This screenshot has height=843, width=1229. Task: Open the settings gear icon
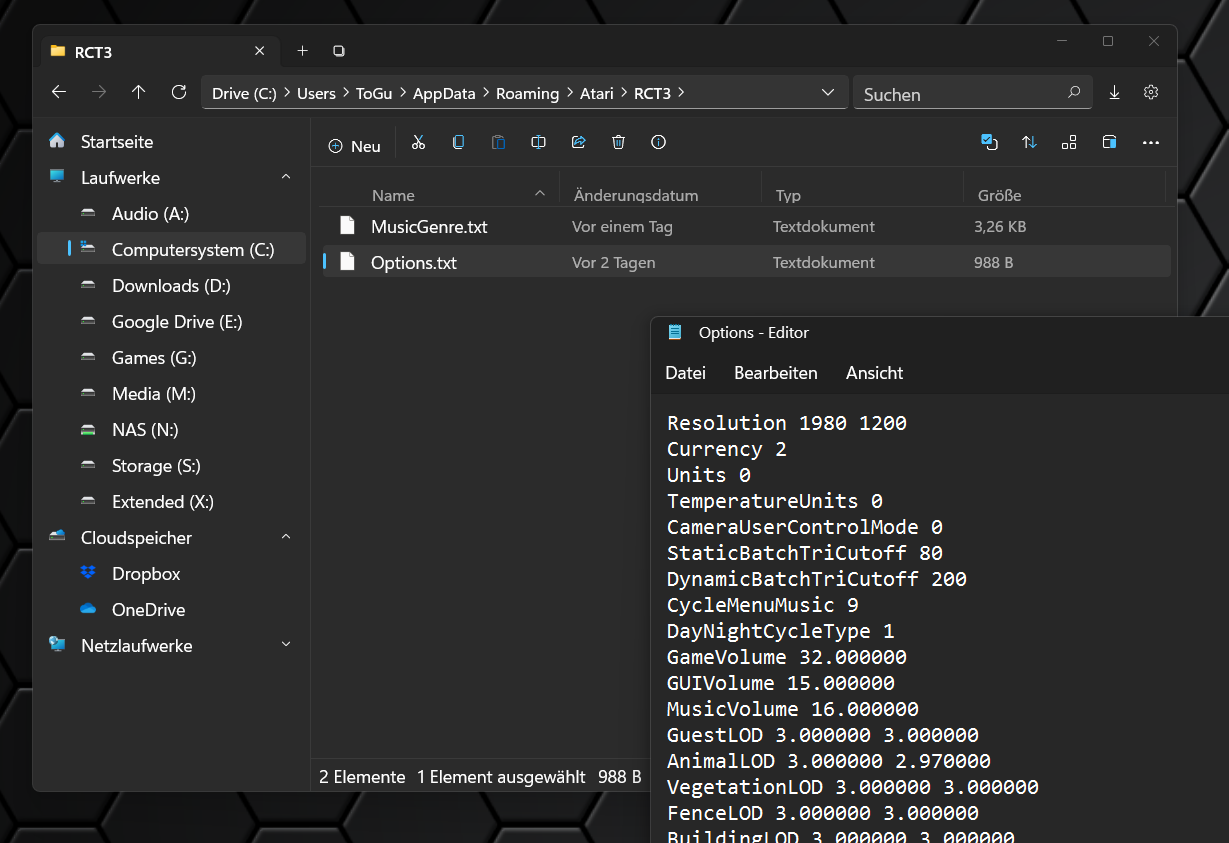click(x=1151, y=93)
